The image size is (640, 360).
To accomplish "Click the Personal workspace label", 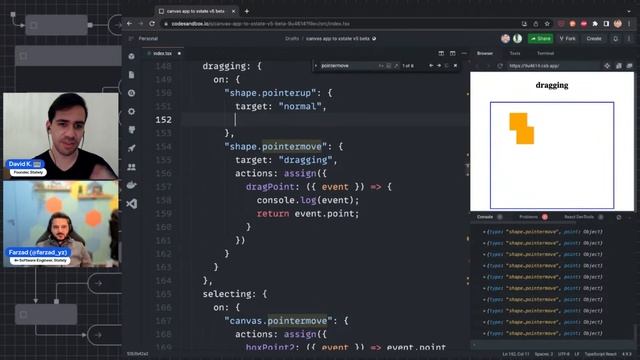I will coord(148,39).
